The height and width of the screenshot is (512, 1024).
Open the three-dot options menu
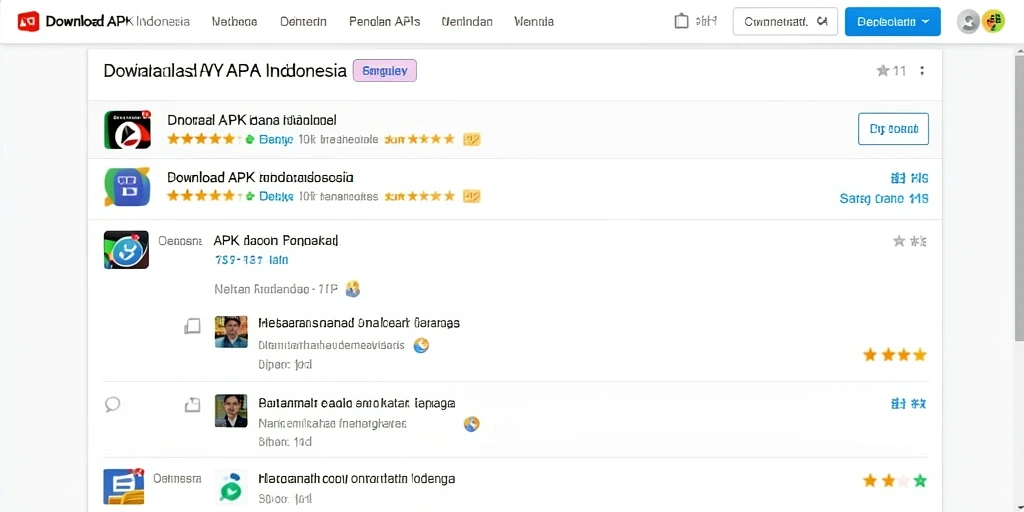(922, 71)
